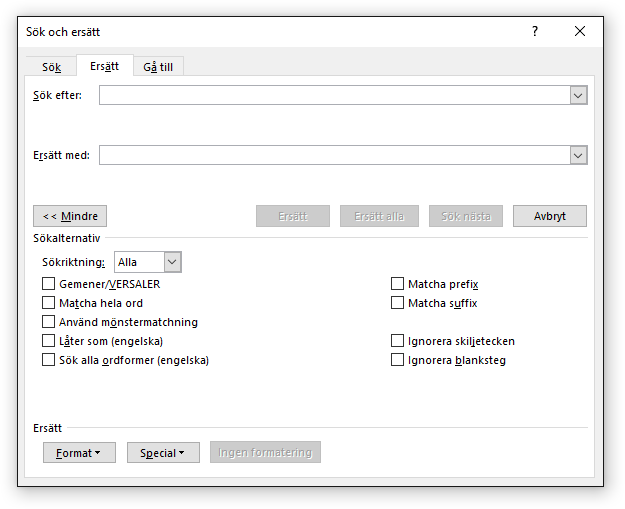
Task: Click the Ersätt med text field
Action: [x=335, y=155]
